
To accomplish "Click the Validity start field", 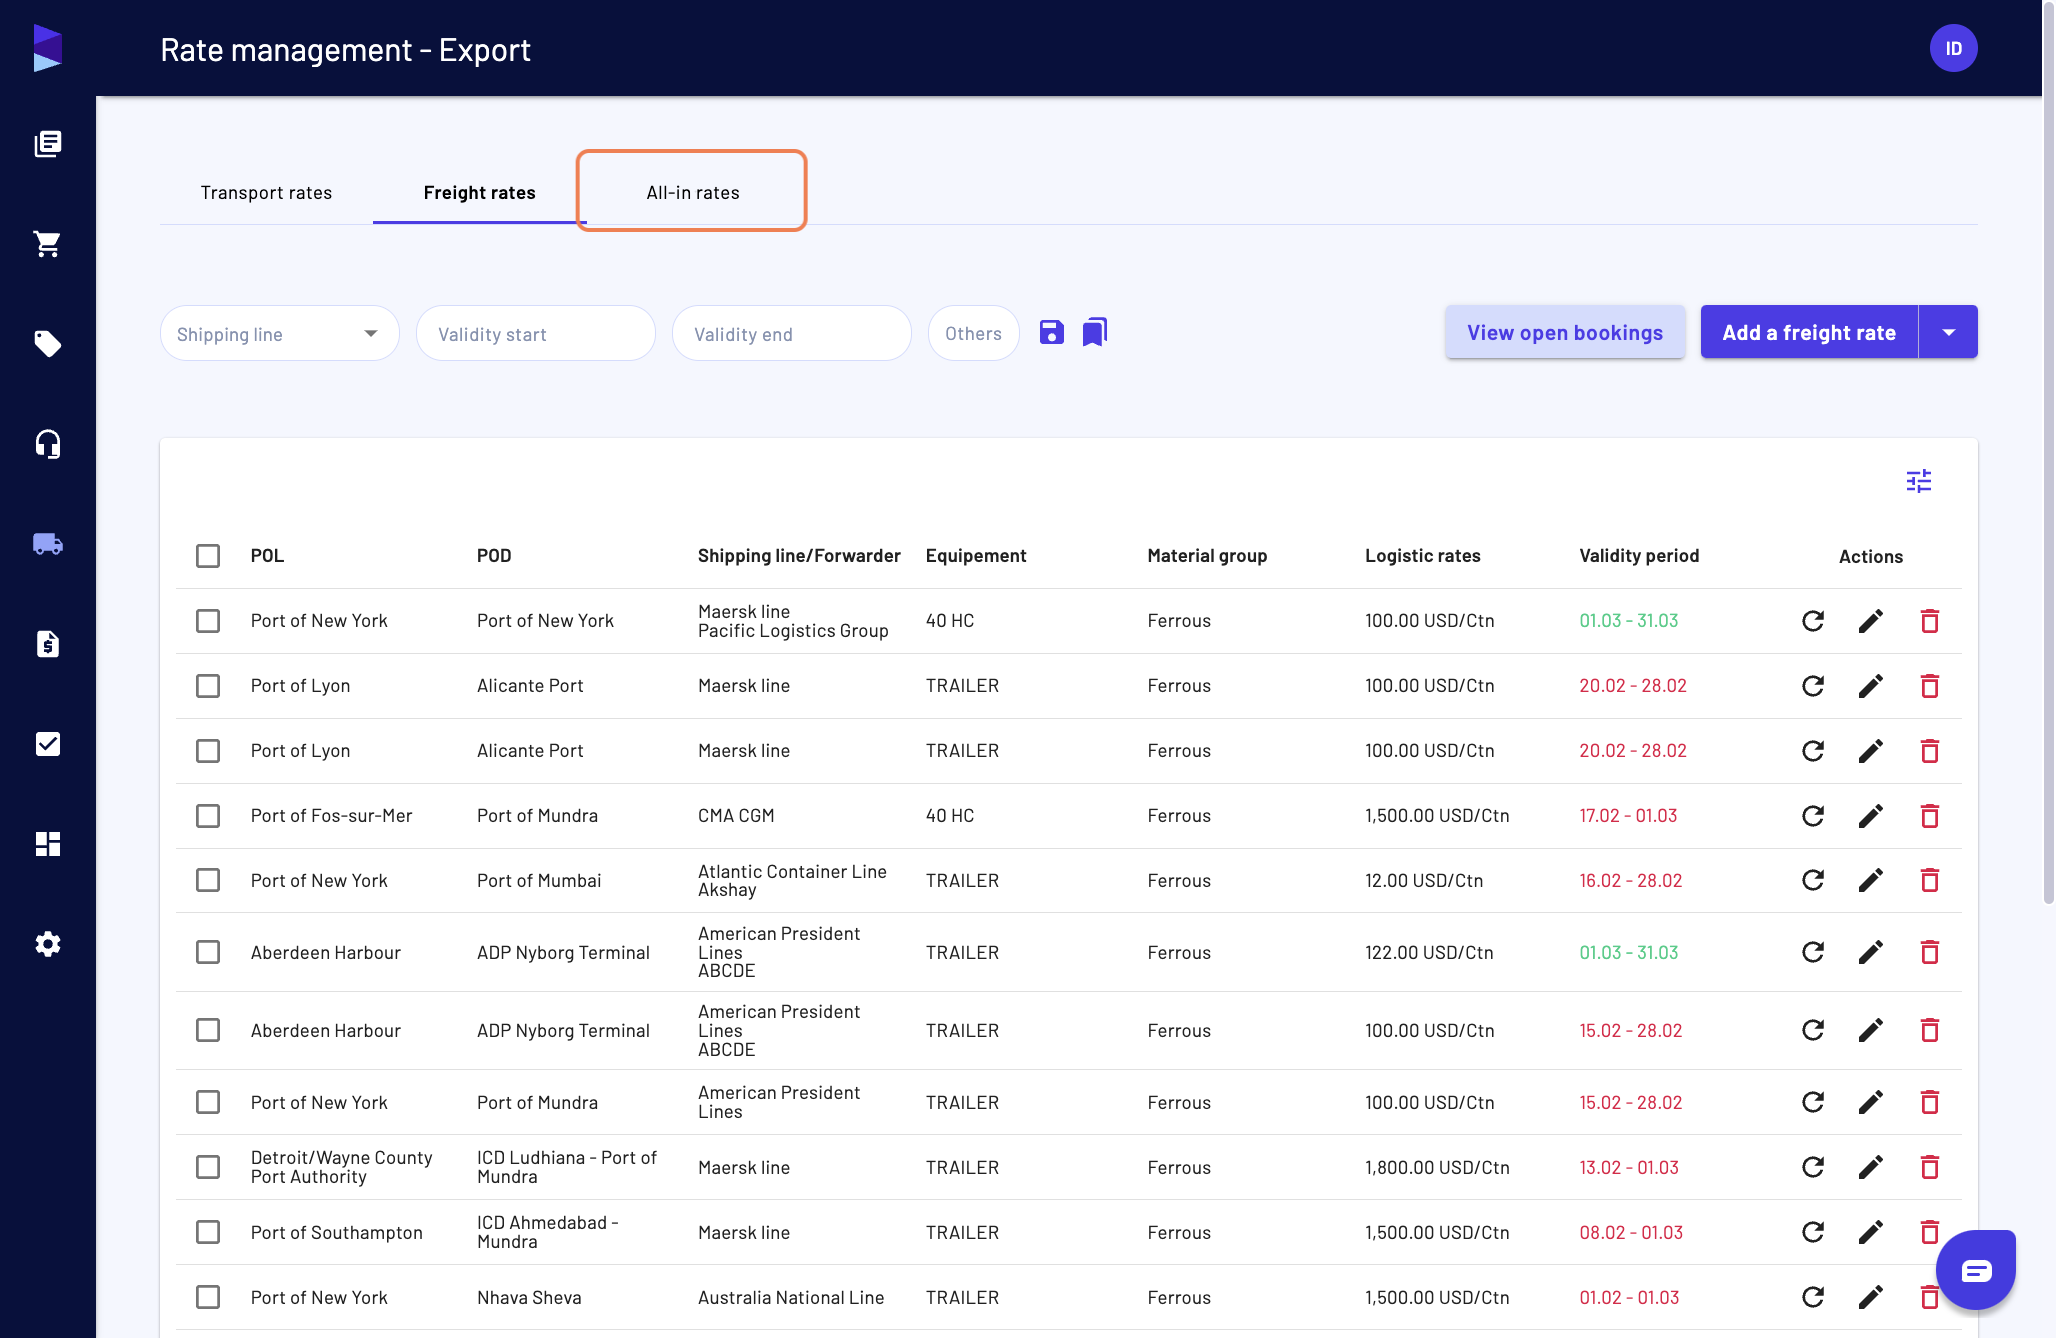I will click(536, 333).
